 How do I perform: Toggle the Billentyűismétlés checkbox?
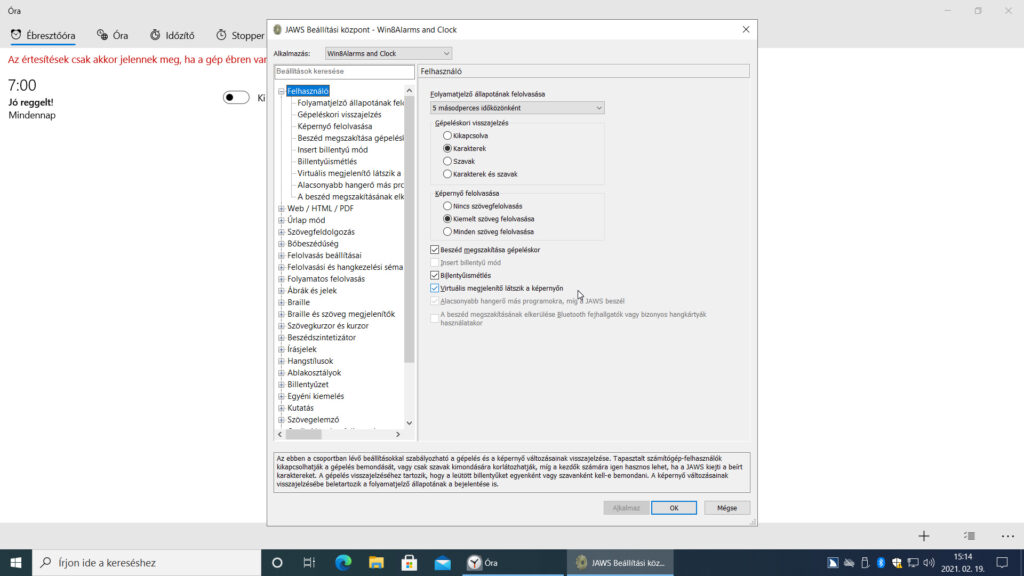(x=434, y=276)
